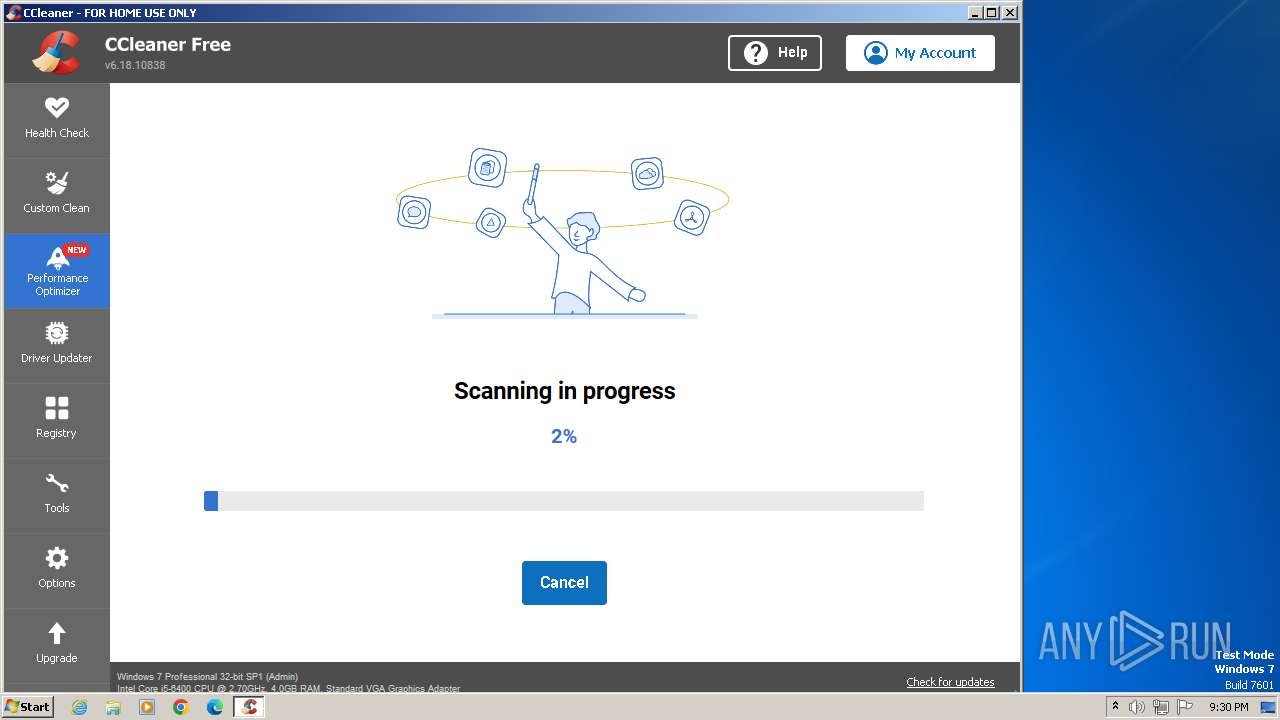Screen dimensions: 1280x720
Task: Open the Health Check section
Action: 57,120
